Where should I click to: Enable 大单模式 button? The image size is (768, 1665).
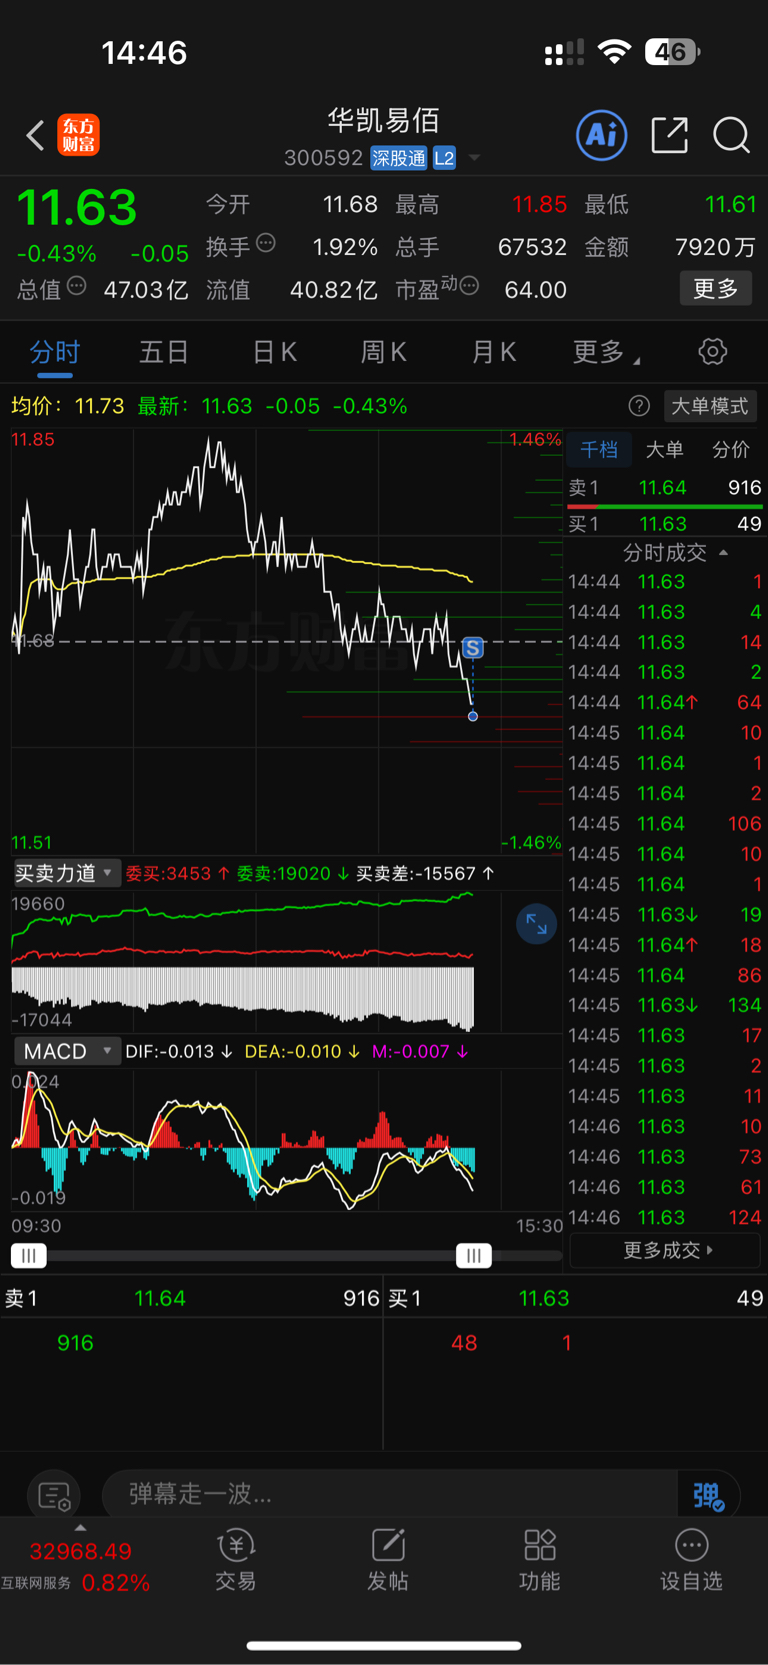tap(709, 406)
